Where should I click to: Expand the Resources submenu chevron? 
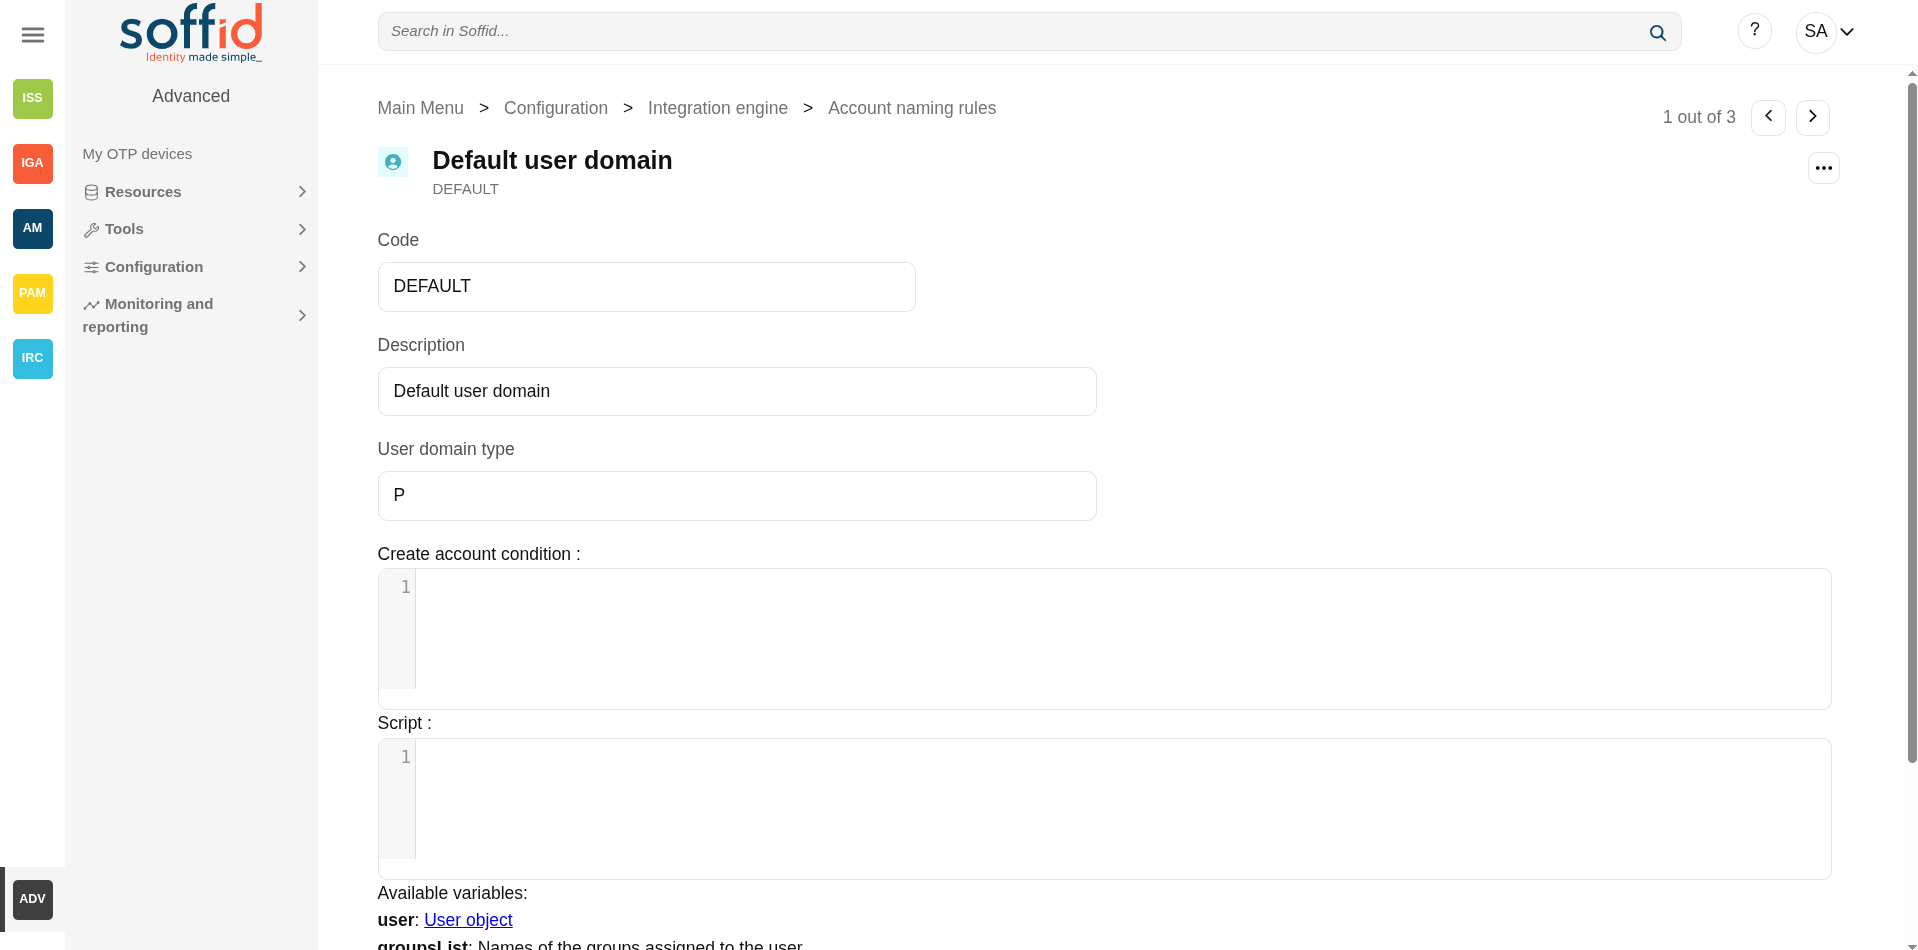pyautogui.click(x=302, y=192)
